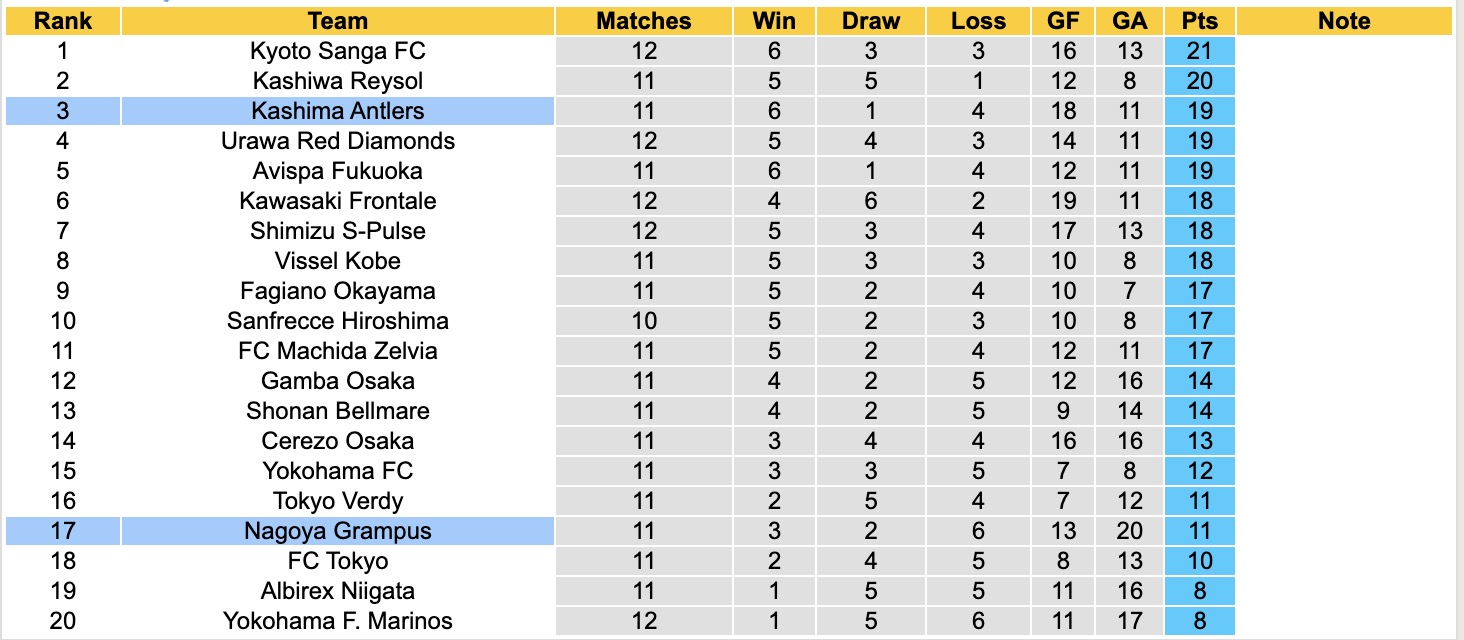Select Yokohama F. Marinos in the table
The height and width of the screenshot is (640, 1464).
(x=338, y=621)
